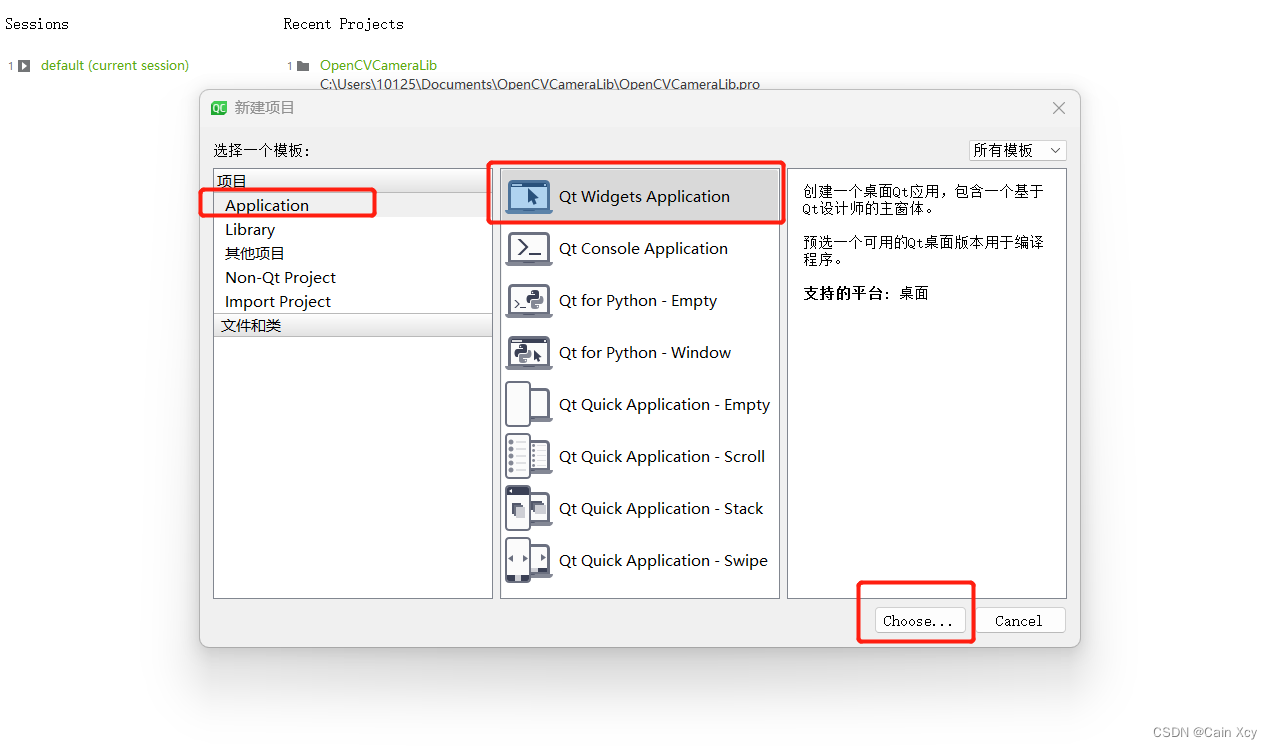
Task: Click the Sessions heading
Action: pyautogui.click(x=37, y=24)
